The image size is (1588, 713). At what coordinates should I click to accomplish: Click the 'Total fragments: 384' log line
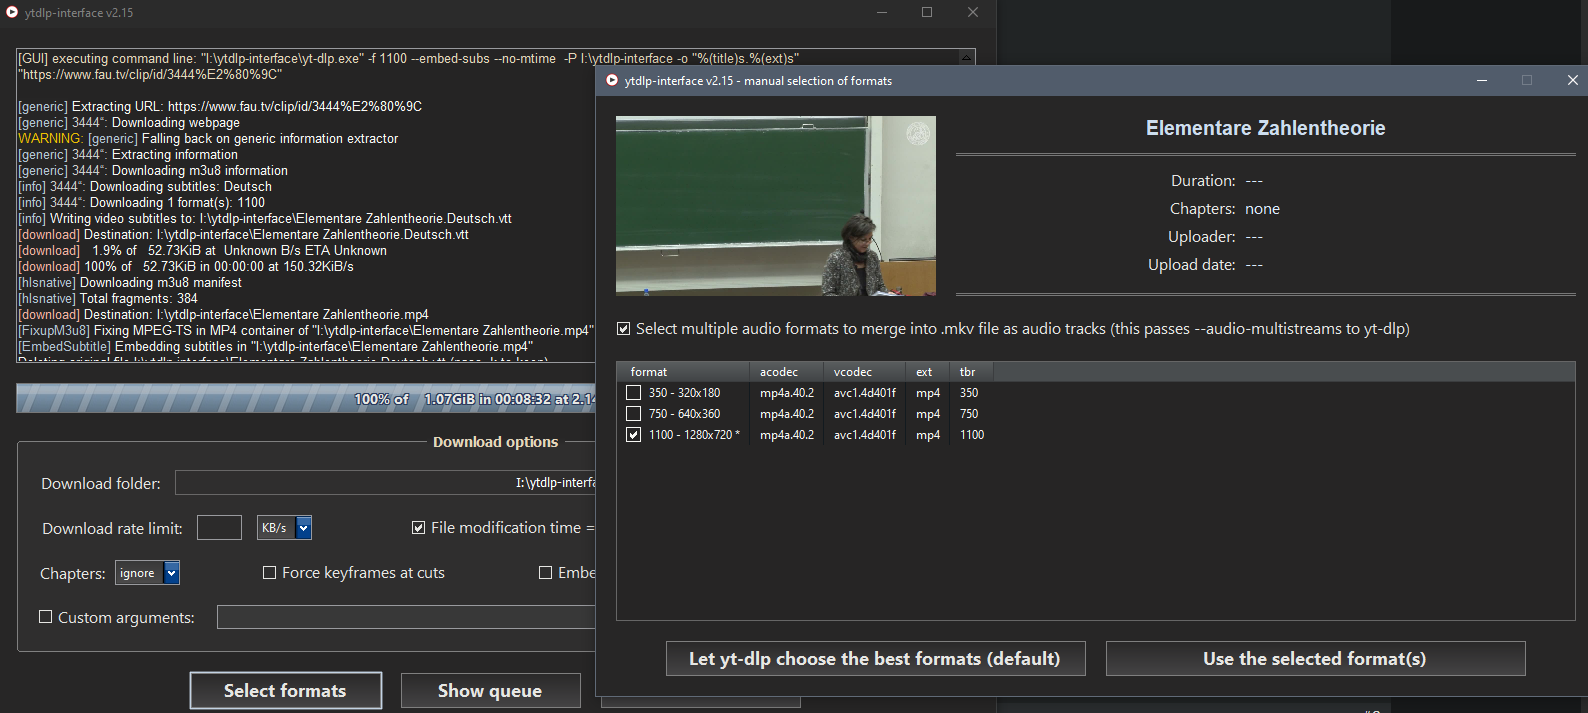tap(108, 299)
